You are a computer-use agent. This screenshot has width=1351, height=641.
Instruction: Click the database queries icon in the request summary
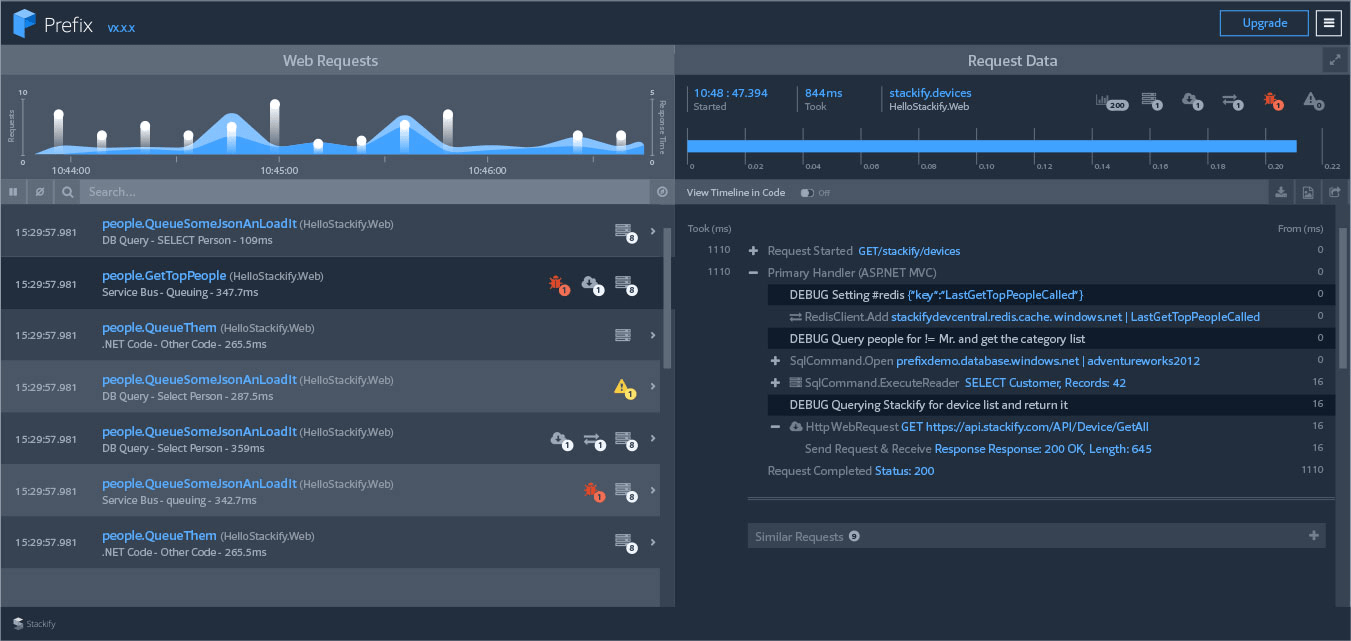pos(1151,101)
